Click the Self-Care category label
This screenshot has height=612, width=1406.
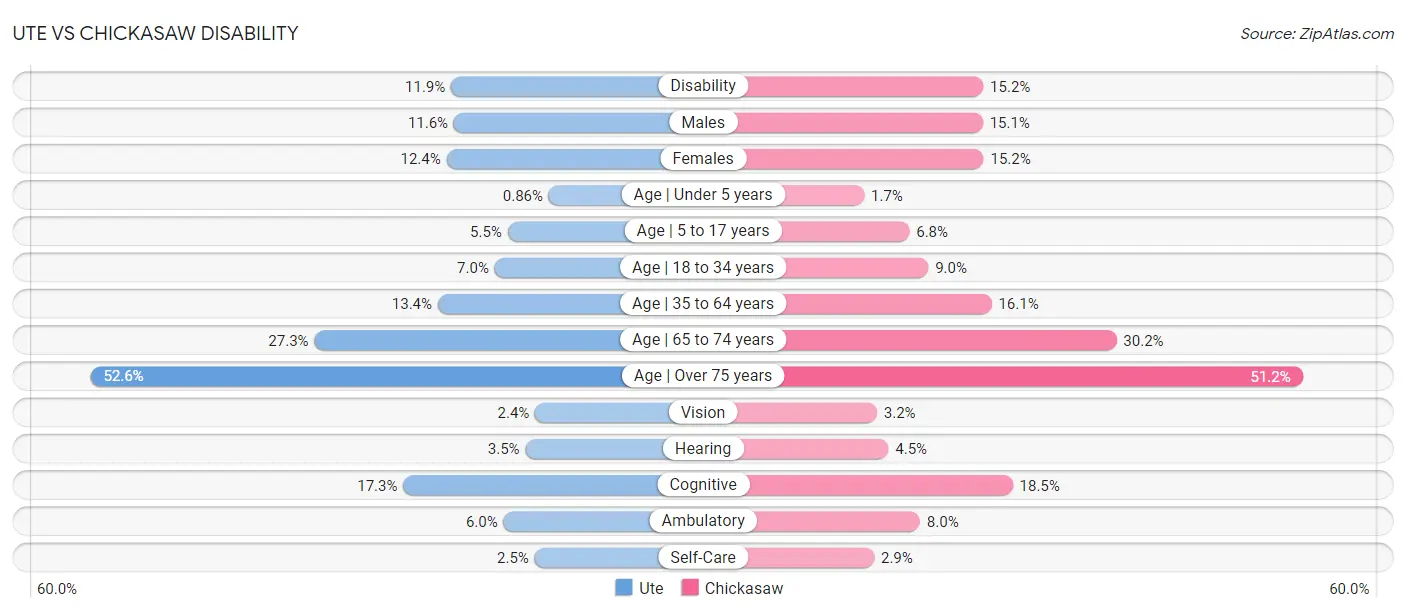tap(703, 557)
